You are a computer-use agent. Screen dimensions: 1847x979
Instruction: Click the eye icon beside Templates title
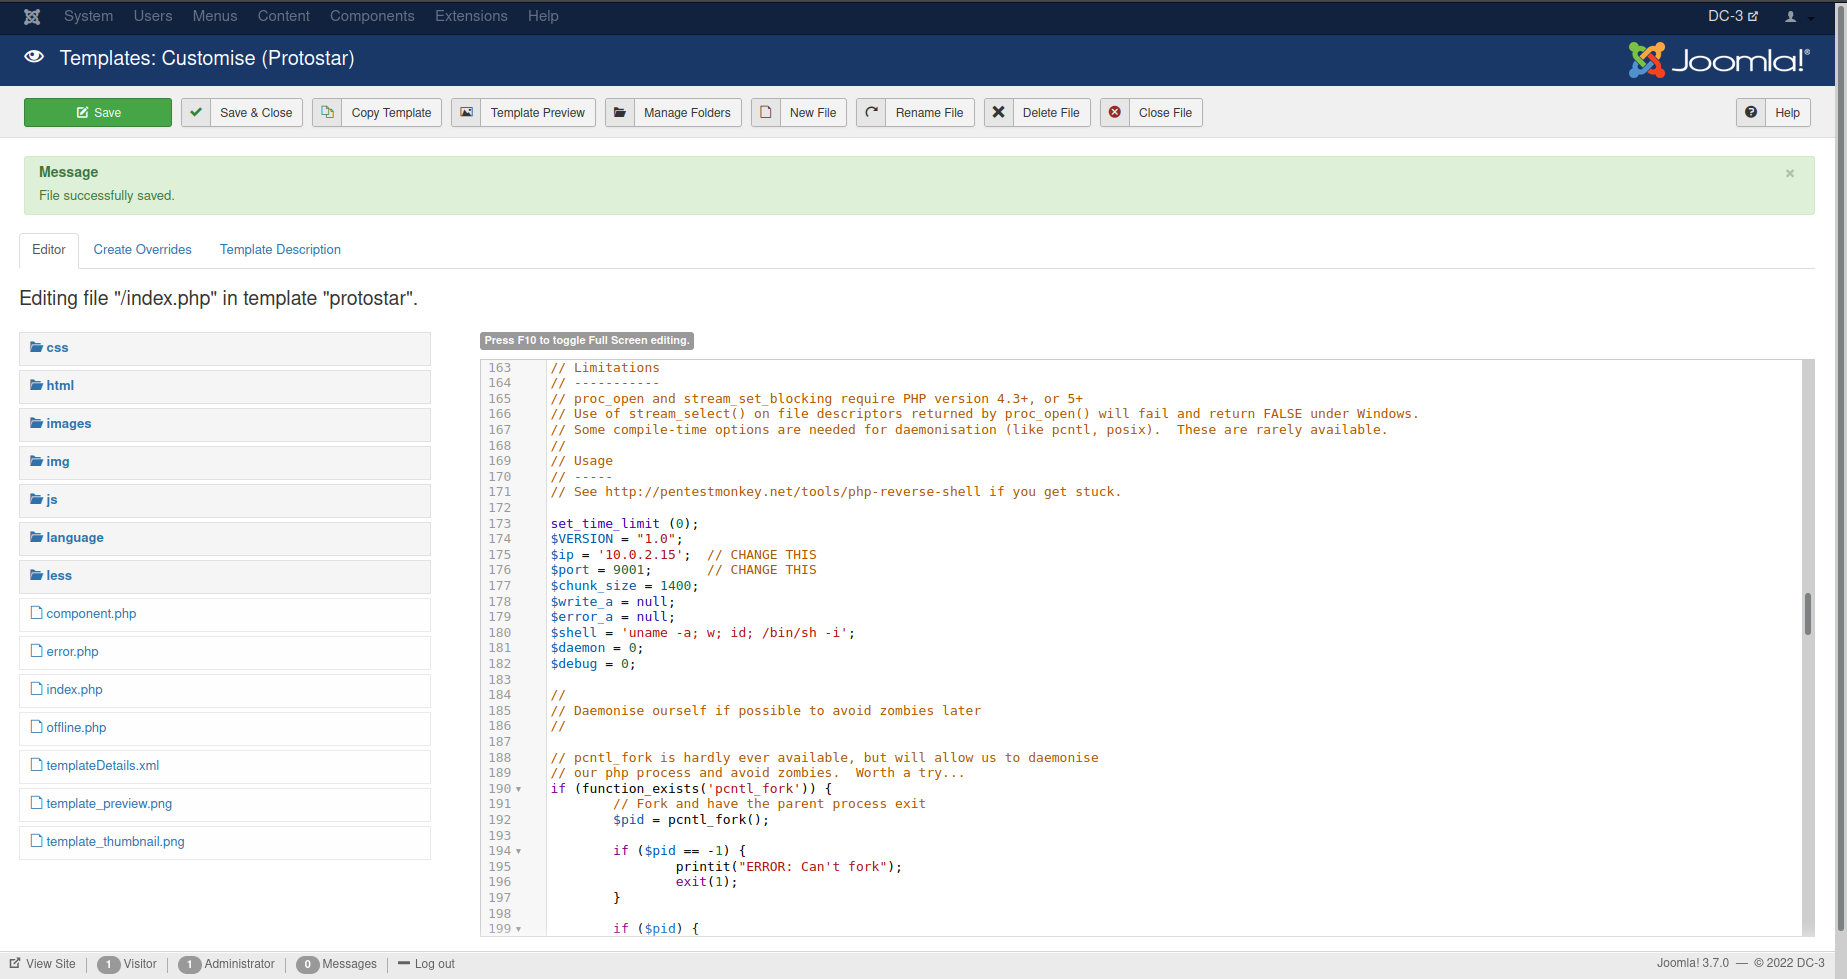coord(34,57)
